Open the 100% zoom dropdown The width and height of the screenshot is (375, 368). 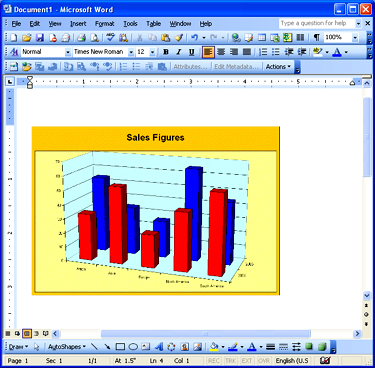355,37
